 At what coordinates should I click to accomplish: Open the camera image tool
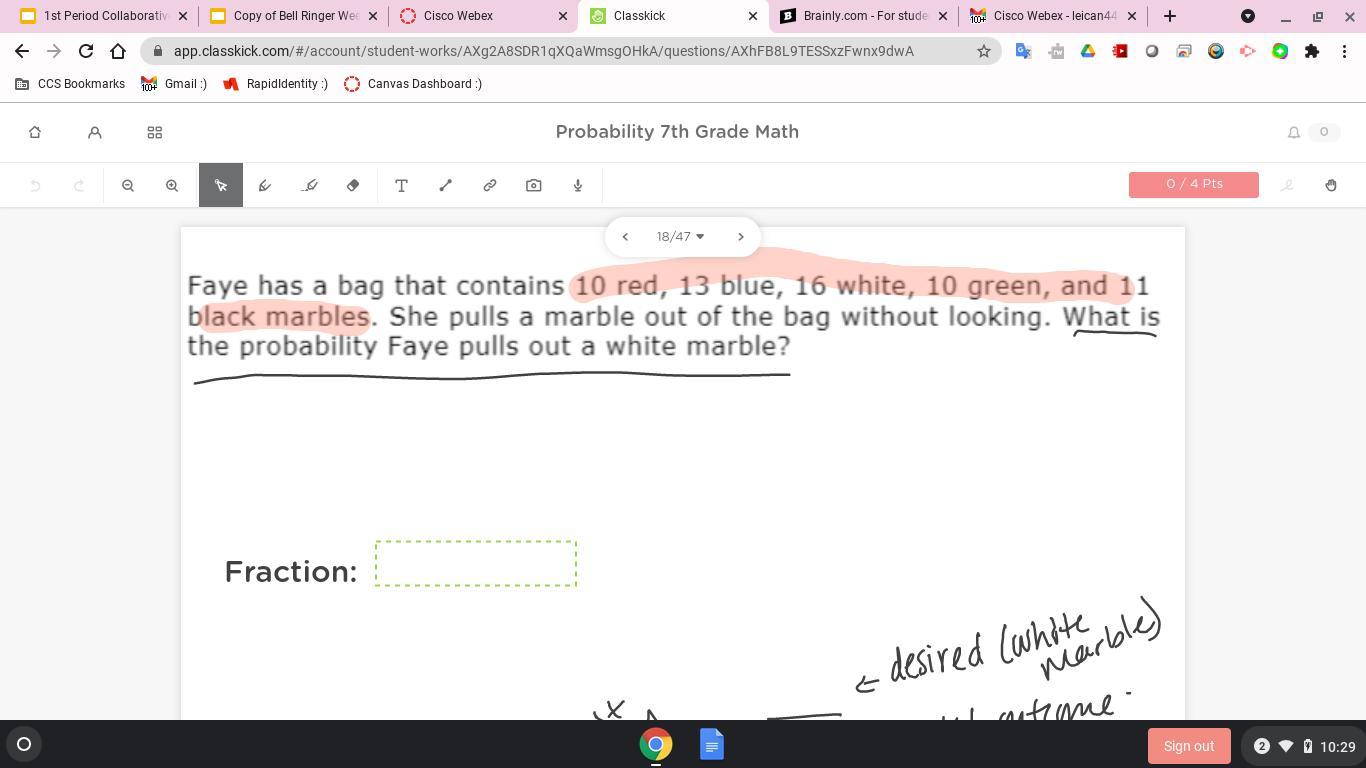coord(534,185)
